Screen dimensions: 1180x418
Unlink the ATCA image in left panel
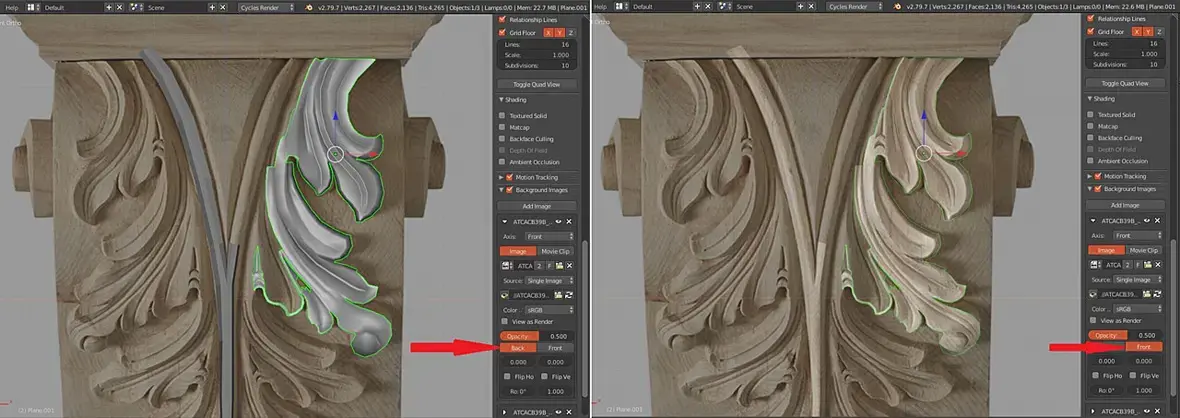click(570, 266)
